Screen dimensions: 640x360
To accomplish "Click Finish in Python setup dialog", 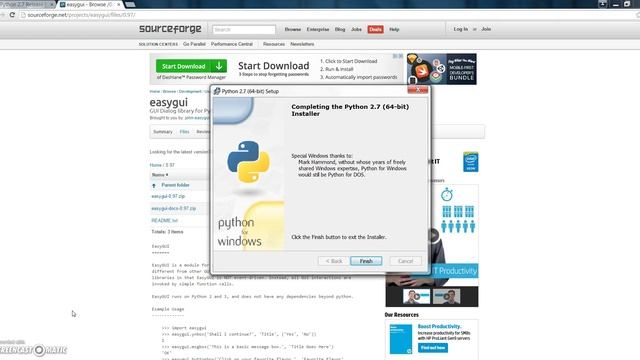I will [x=366, y=261].
